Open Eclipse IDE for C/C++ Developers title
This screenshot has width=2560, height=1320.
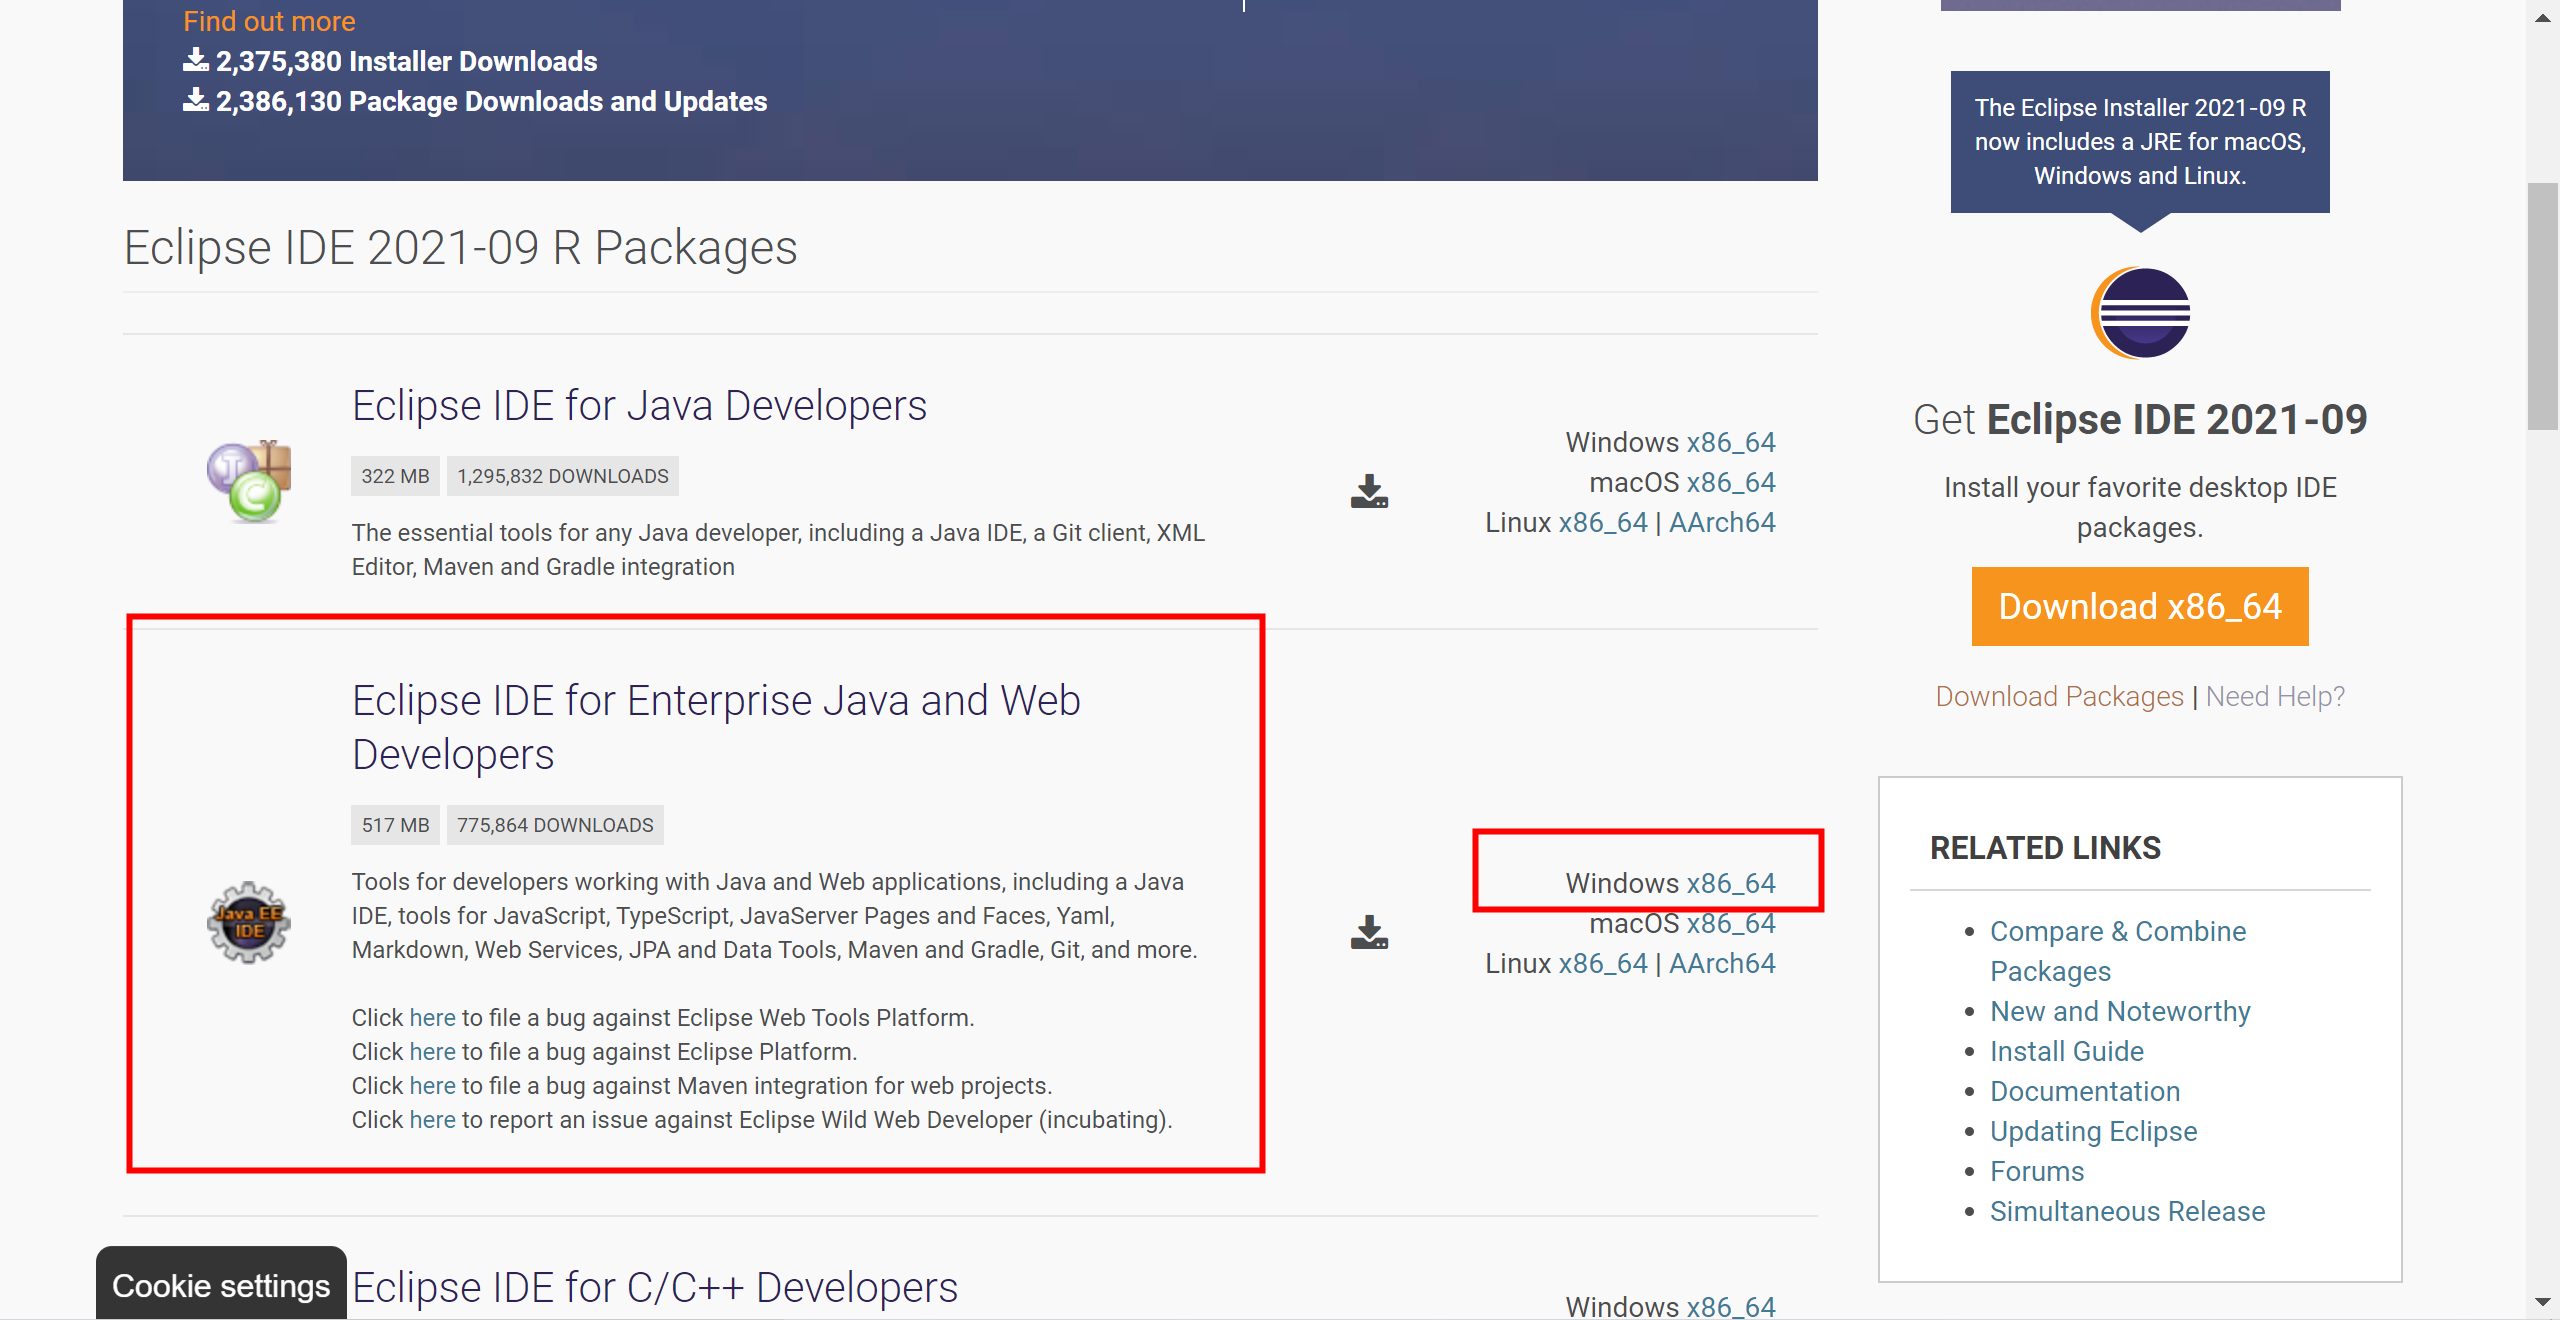click(655, 1287)
